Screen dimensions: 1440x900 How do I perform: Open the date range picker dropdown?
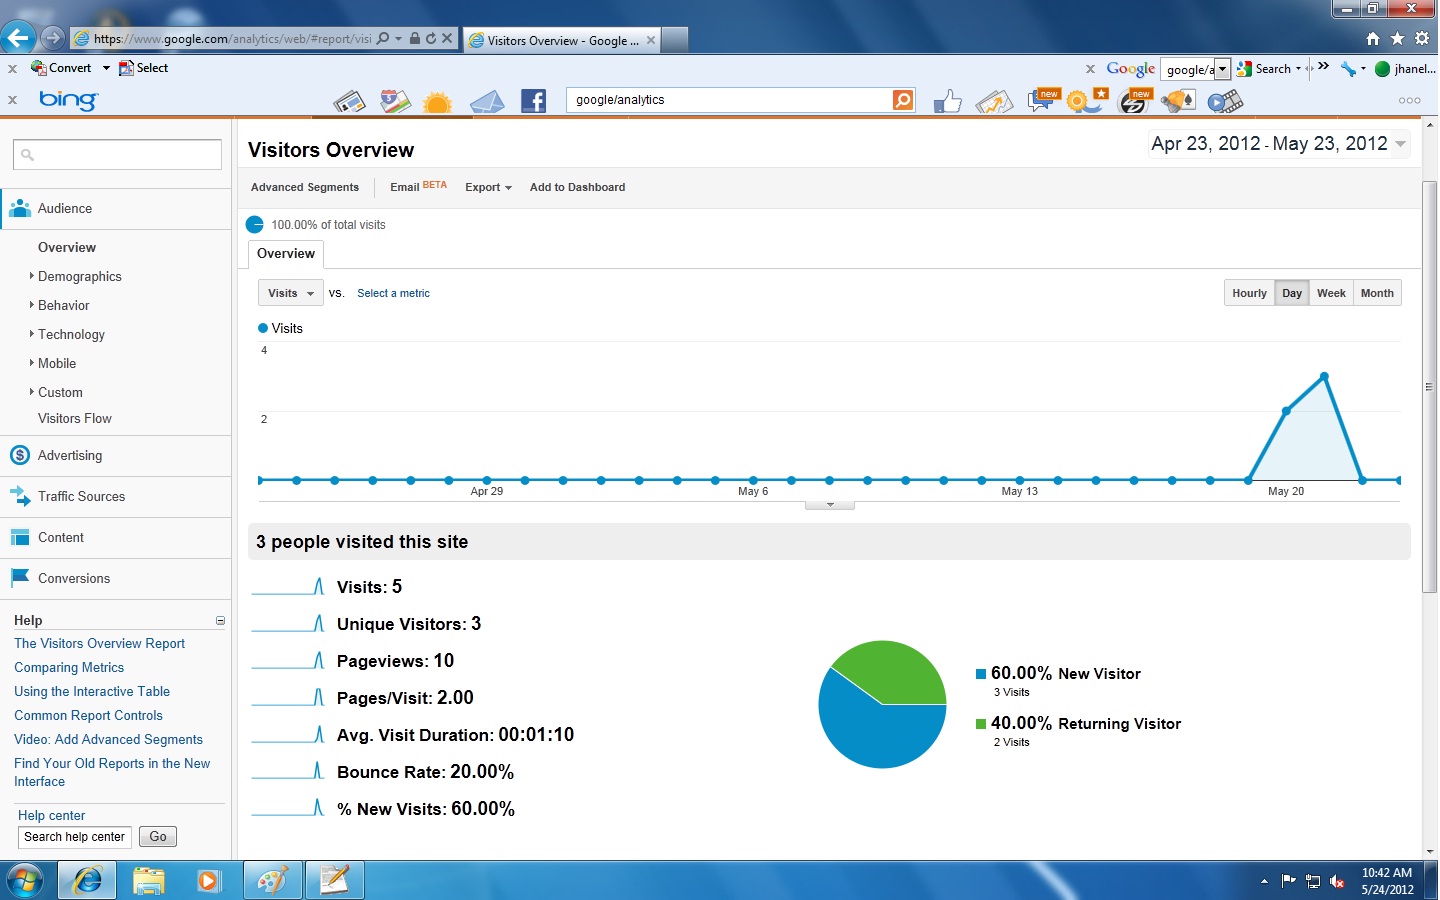coord(1400,144)
